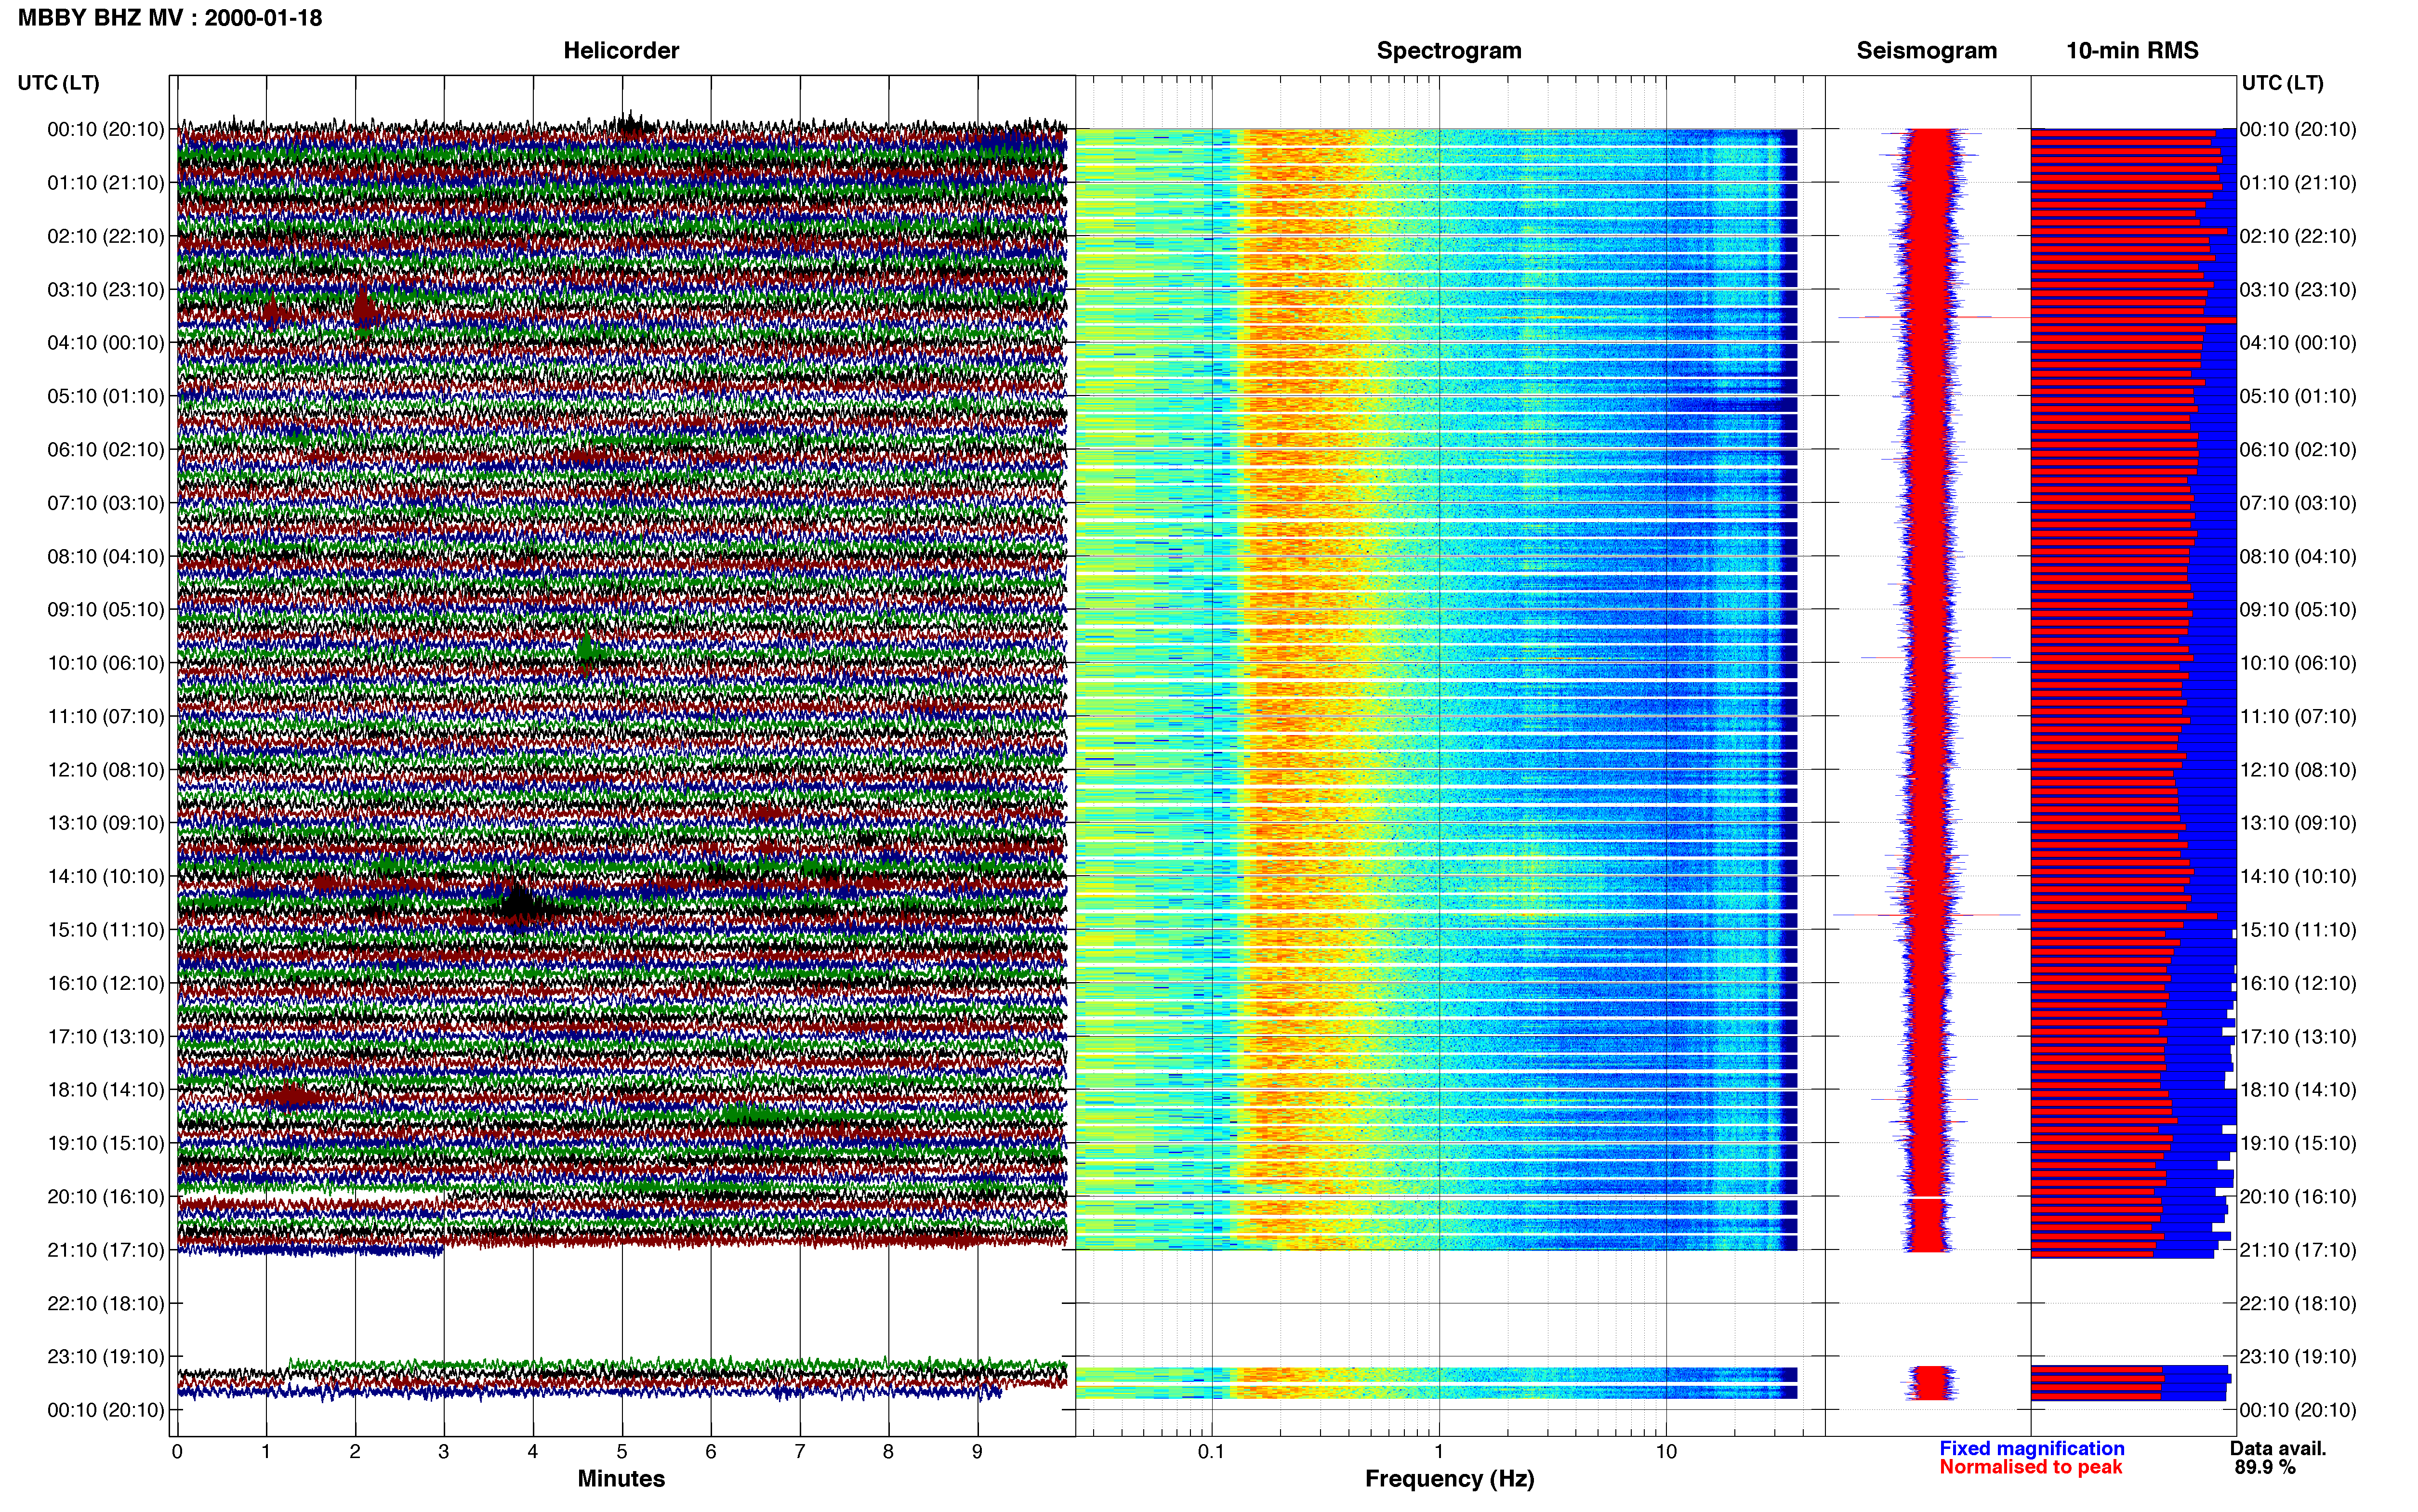The image size is (2418, 1512).
Task: Click left time label '22:10 (18:10)'
Action: point(106,1303)
